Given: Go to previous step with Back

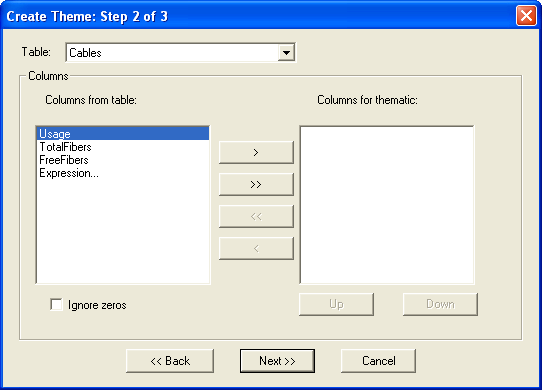Looking at the screenshot, I should (170, 361).
